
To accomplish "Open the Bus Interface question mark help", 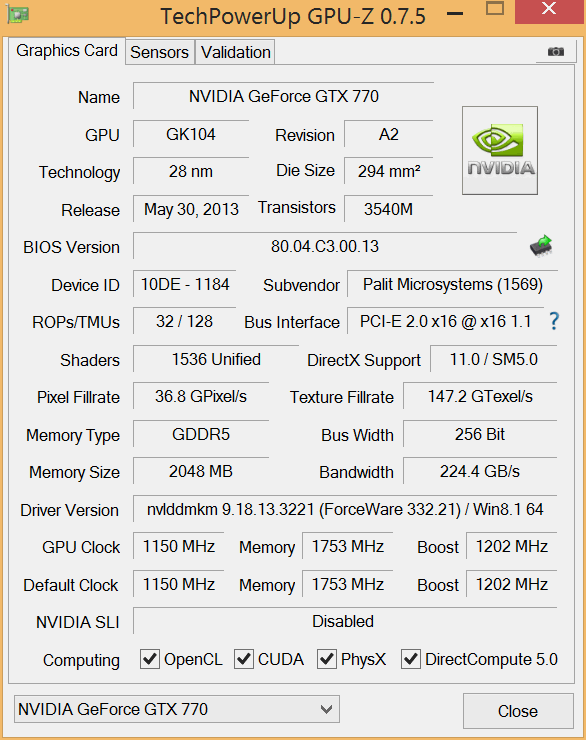I will [x=554, y=321].
